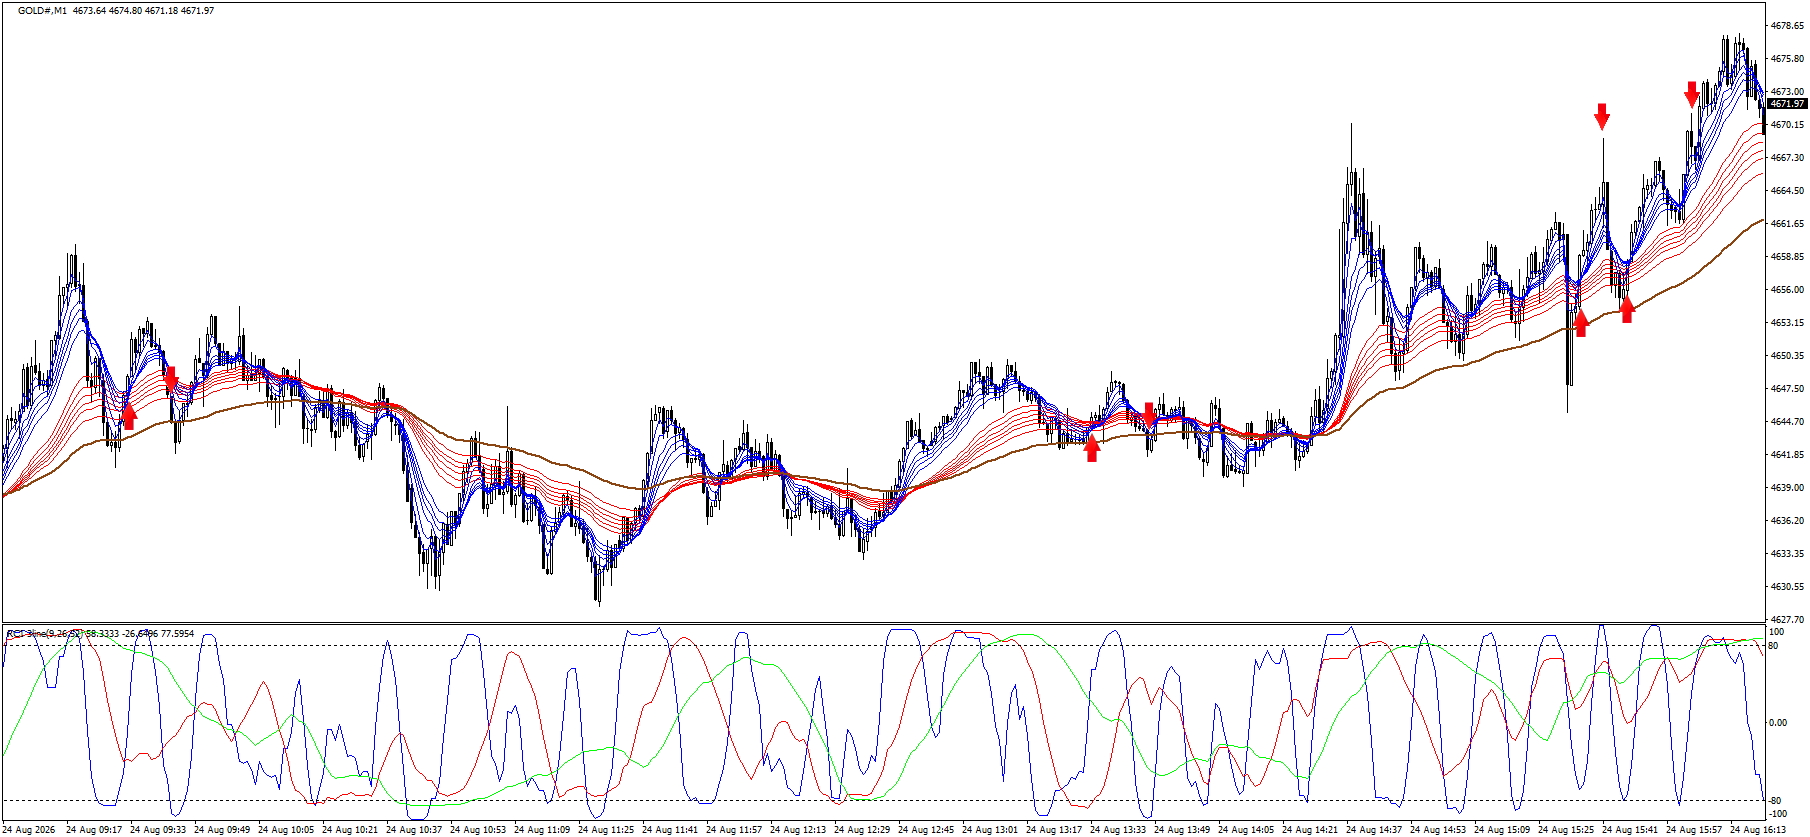Click the 4630.55 price scale label

tap(1787, 587)
